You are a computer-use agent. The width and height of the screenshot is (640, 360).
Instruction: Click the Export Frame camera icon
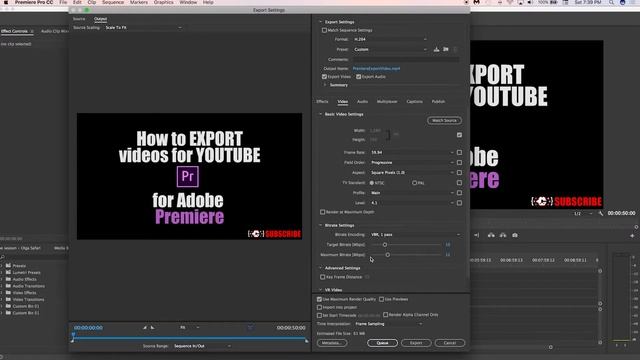[x=515, y=235]
